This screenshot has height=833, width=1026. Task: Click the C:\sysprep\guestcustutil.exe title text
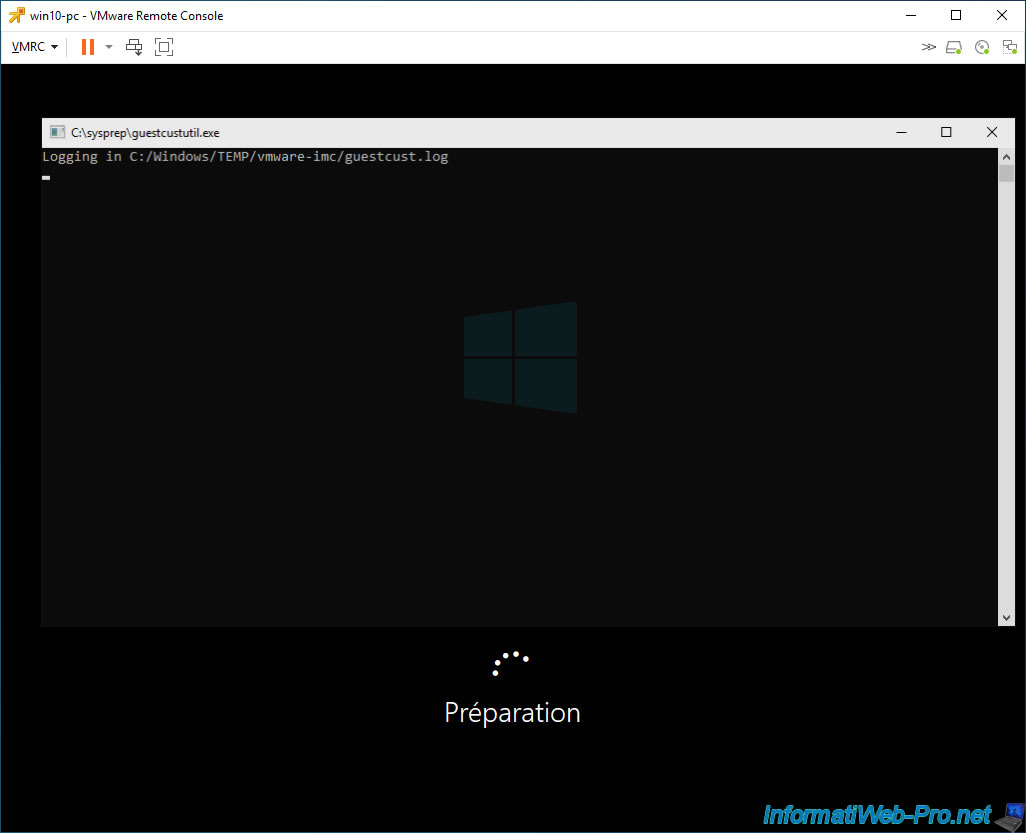tap(145, 133)
